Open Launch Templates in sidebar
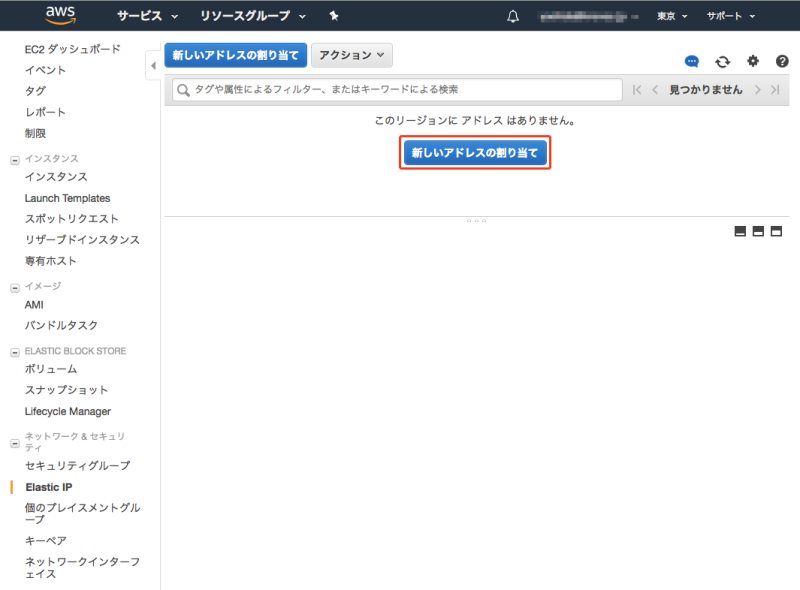800x590 pixels. [x=67, y=198]
